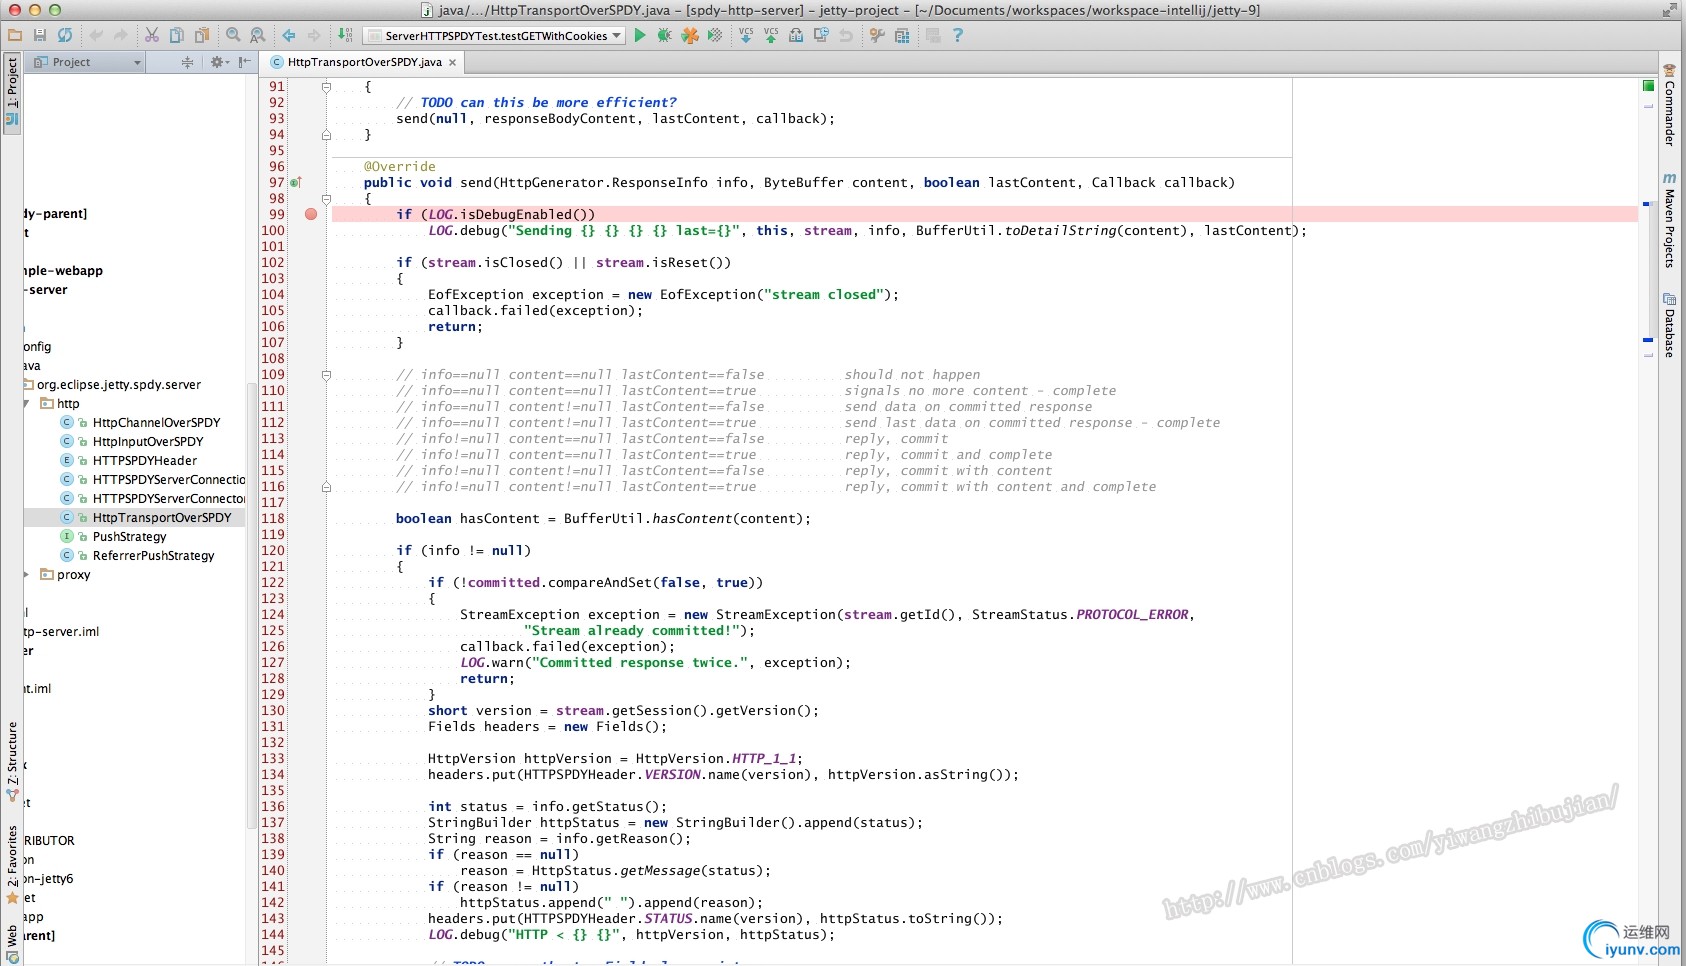The height and width of the screenshot is (966, 1686).
Task: Select the proxy package in the tree
Action: pos(73,575)
